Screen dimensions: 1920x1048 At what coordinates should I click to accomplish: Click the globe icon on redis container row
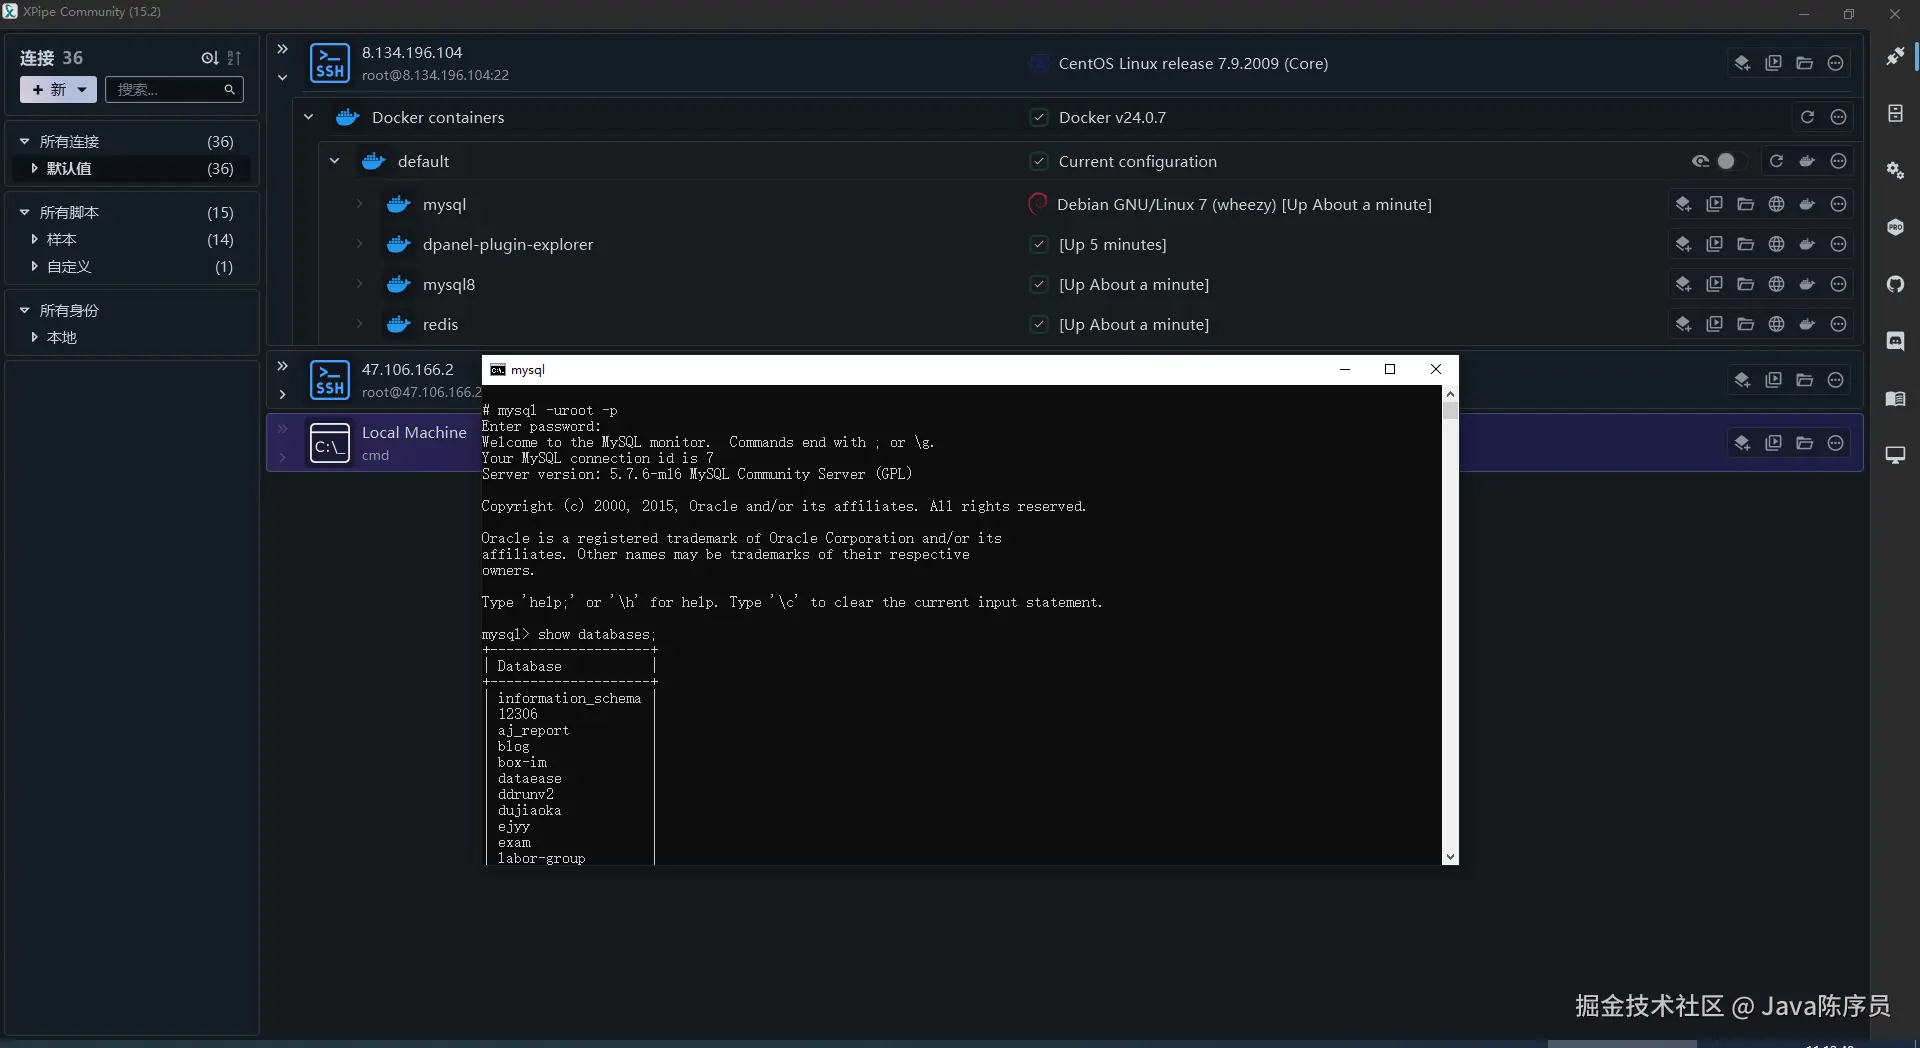[1776, 324]
